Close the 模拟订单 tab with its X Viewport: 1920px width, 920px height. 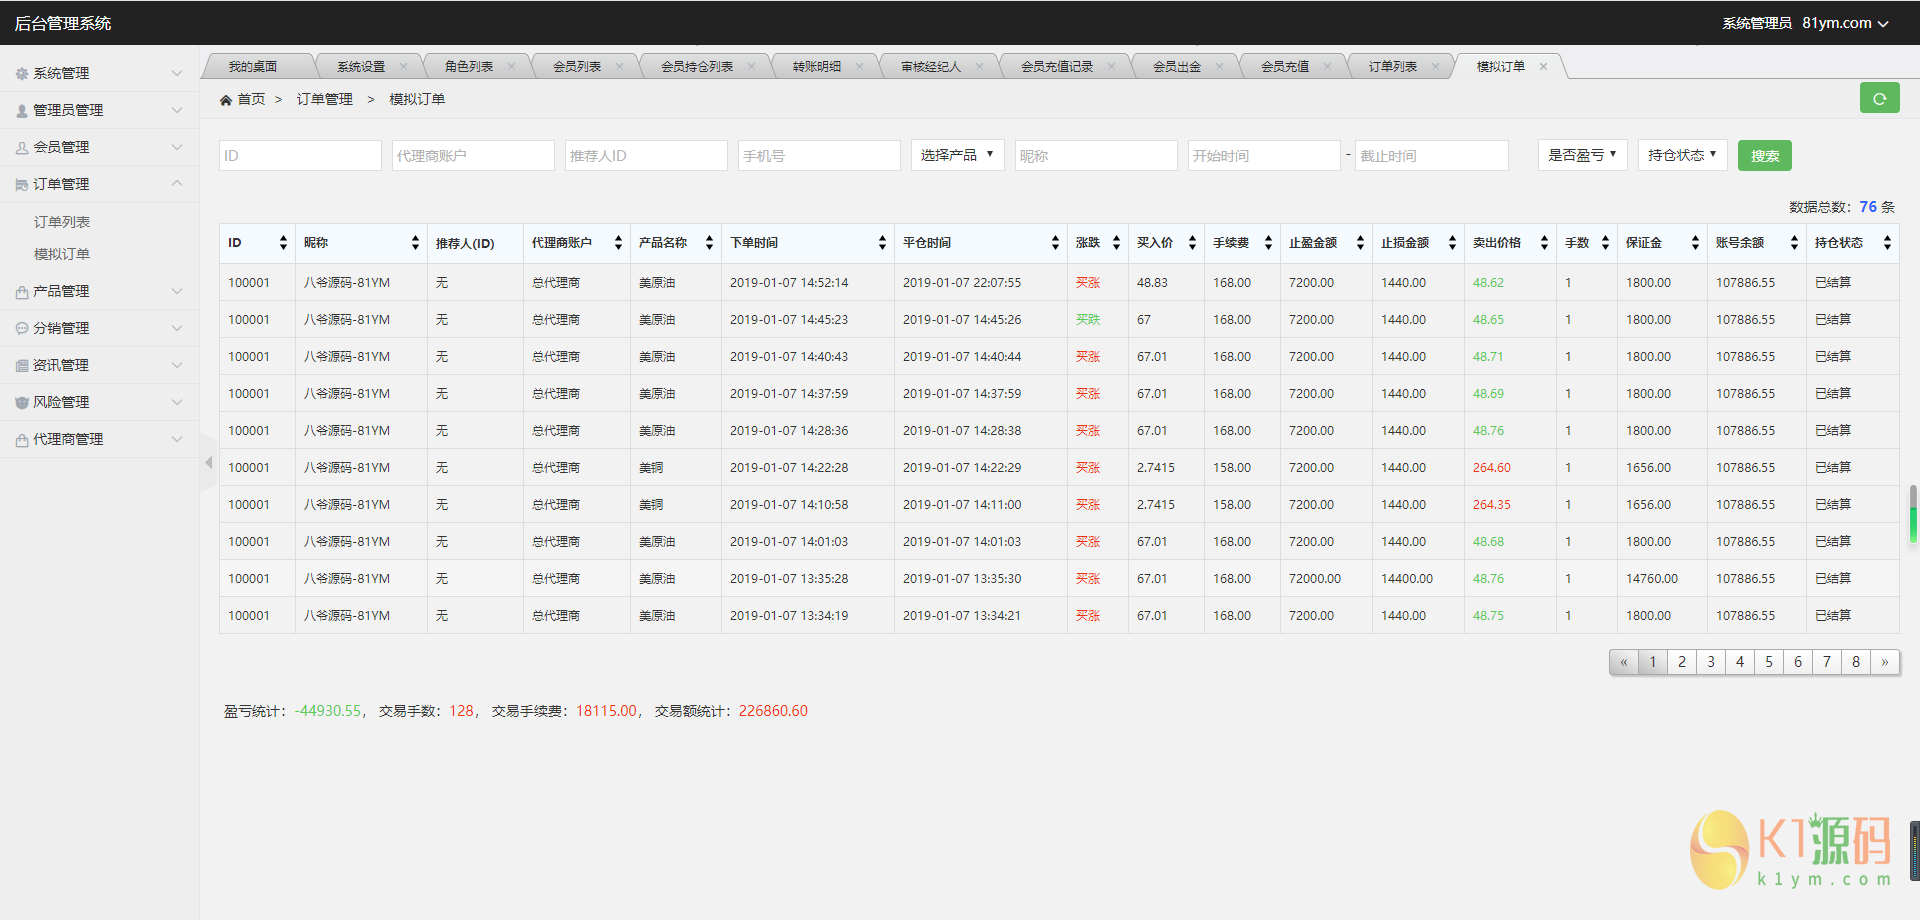pos(1543,67)
